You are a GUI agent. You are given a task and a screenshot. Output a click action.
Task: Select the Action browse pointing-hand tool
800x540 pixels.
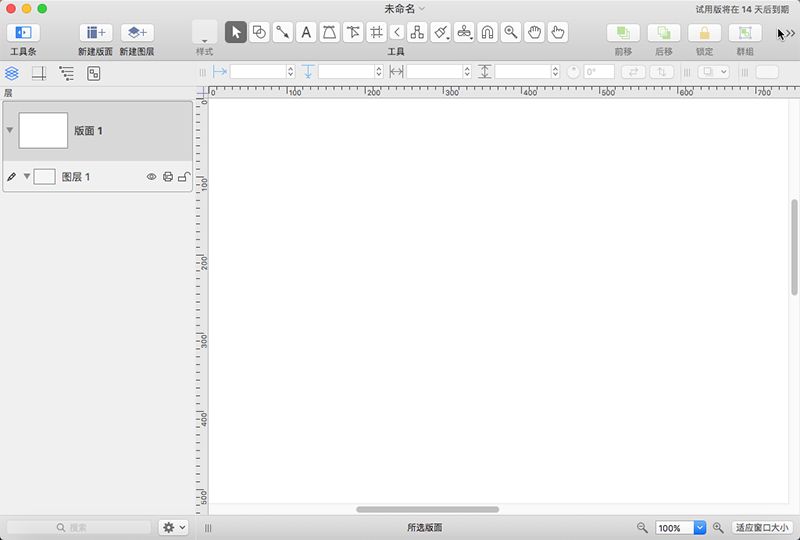click(558, 32)
